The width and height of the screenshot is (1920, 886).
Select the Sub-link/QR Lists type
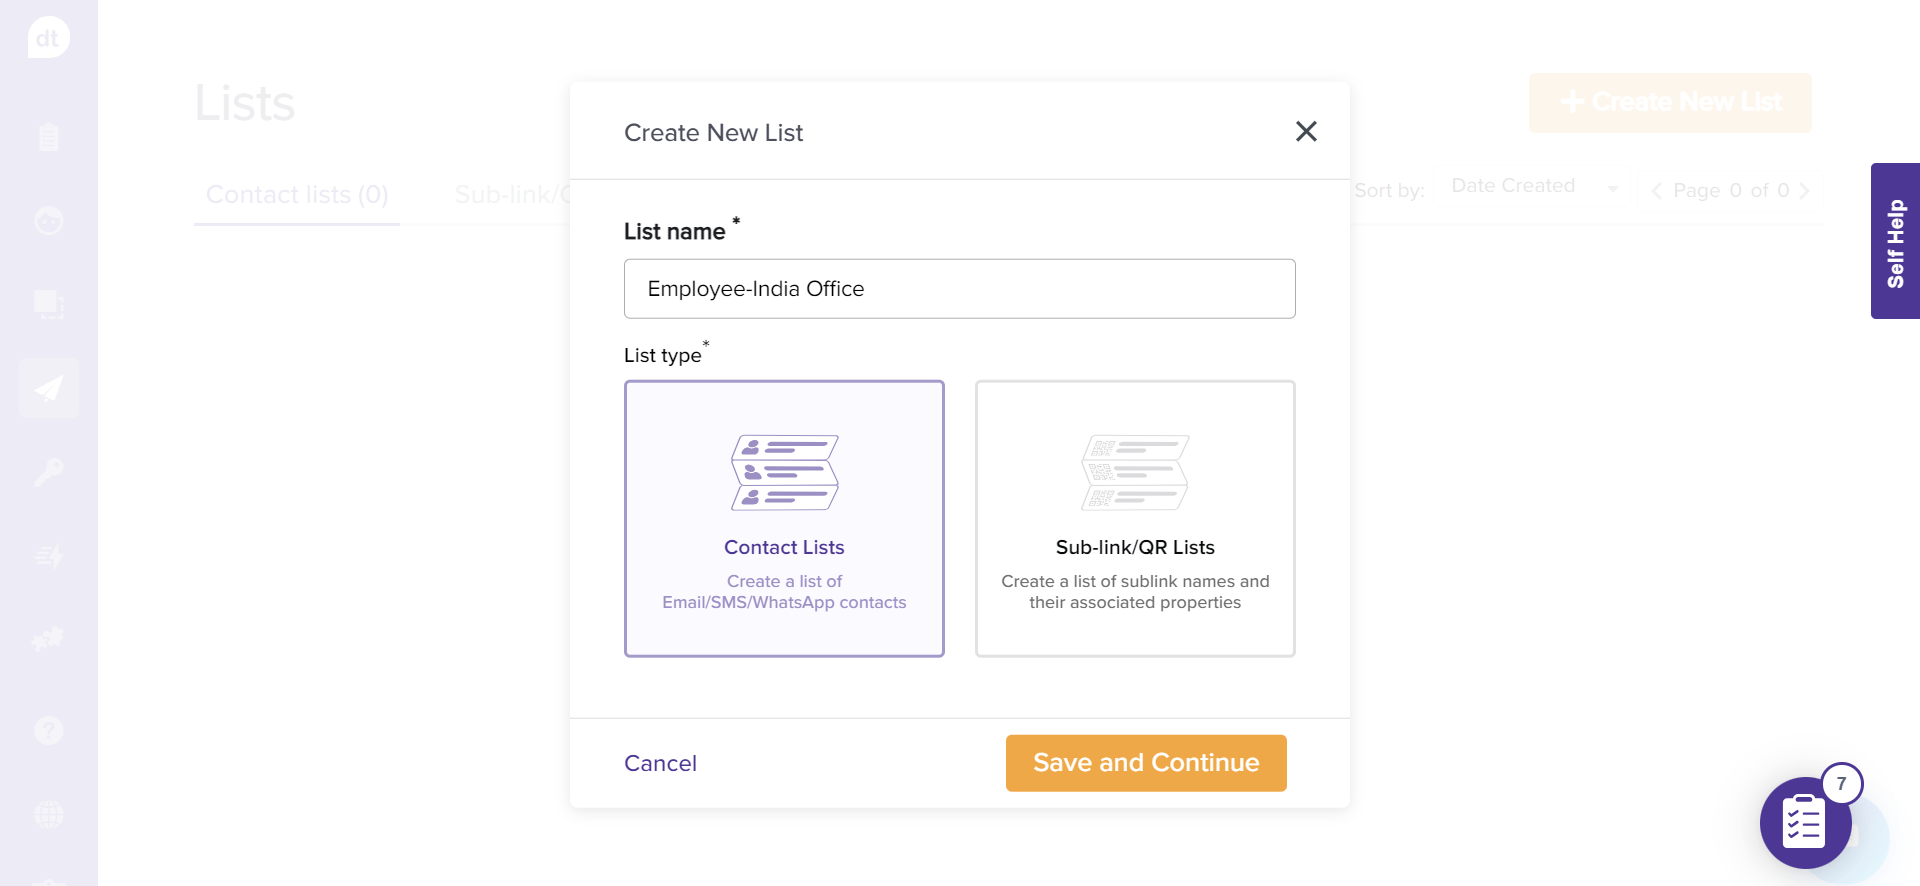click(x=1135, y=518)
